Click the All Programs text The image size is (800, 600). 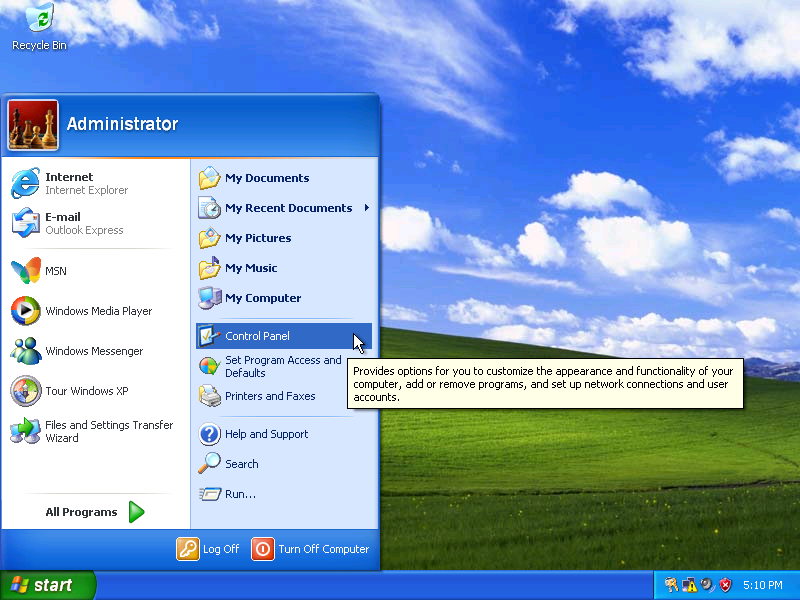point(81,512)
